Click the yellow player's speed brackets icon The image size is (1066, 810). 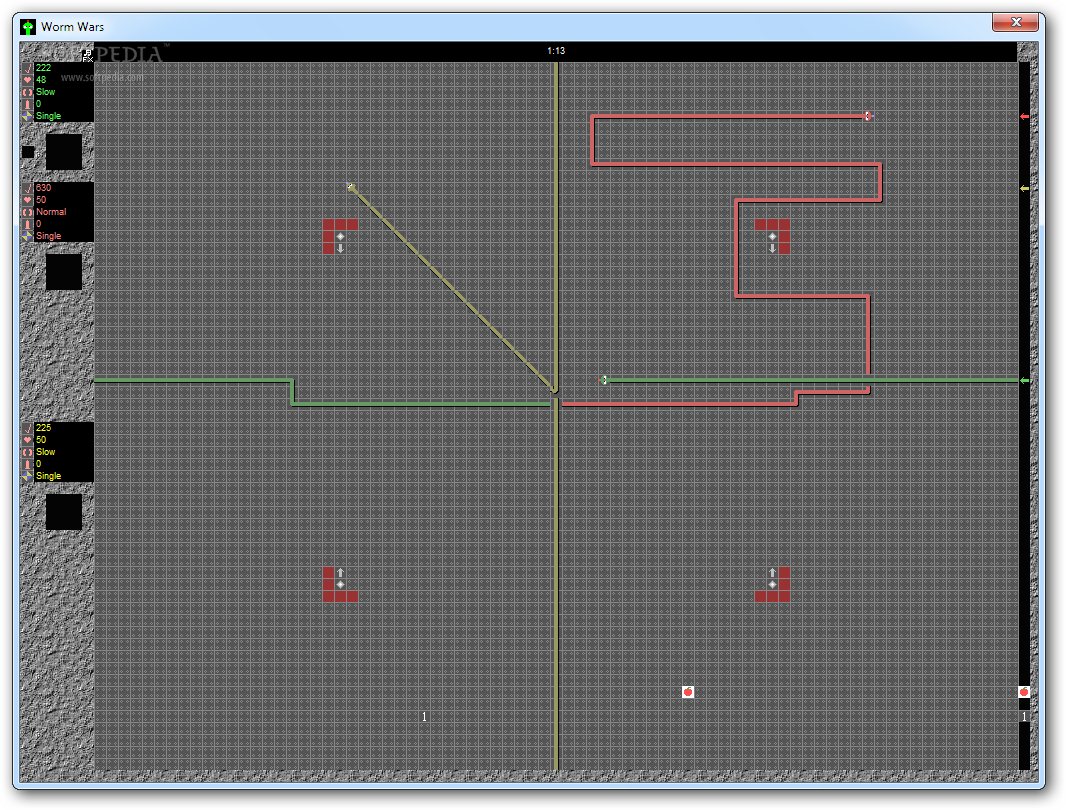point(28,452)
